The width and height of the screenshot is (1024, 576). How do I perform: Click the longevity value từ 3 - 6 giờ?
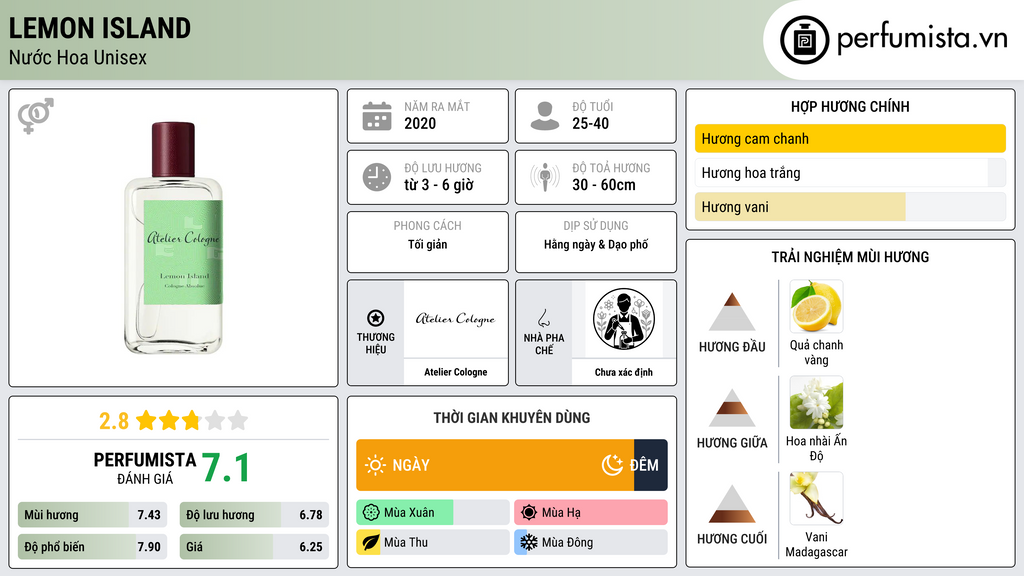439,185
